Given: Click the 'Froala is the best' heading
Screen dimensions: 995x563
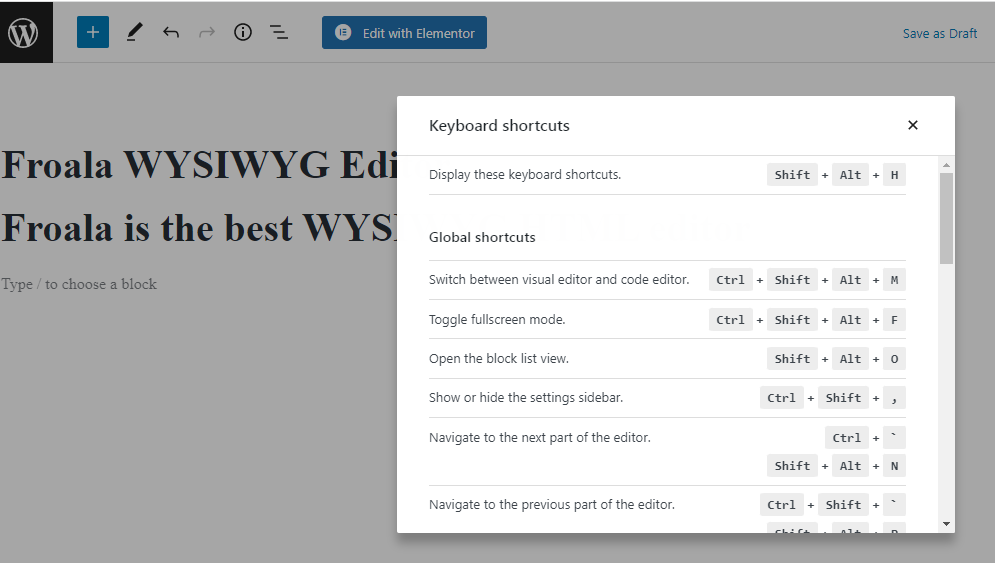Looking at the screenshot, I should [199, 228].
